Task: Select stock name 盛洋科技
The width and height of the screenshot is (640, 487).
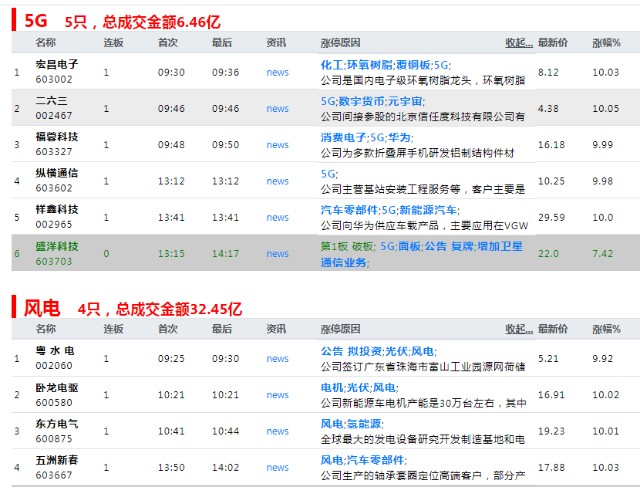Action: [57, 246]
